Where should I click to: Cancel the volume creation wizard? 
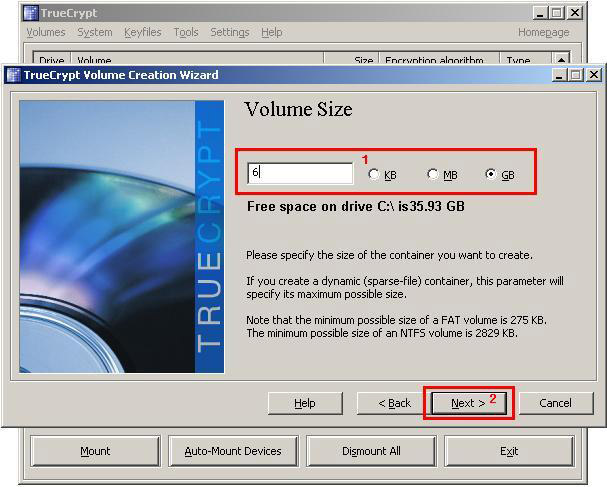pos(556,403)
